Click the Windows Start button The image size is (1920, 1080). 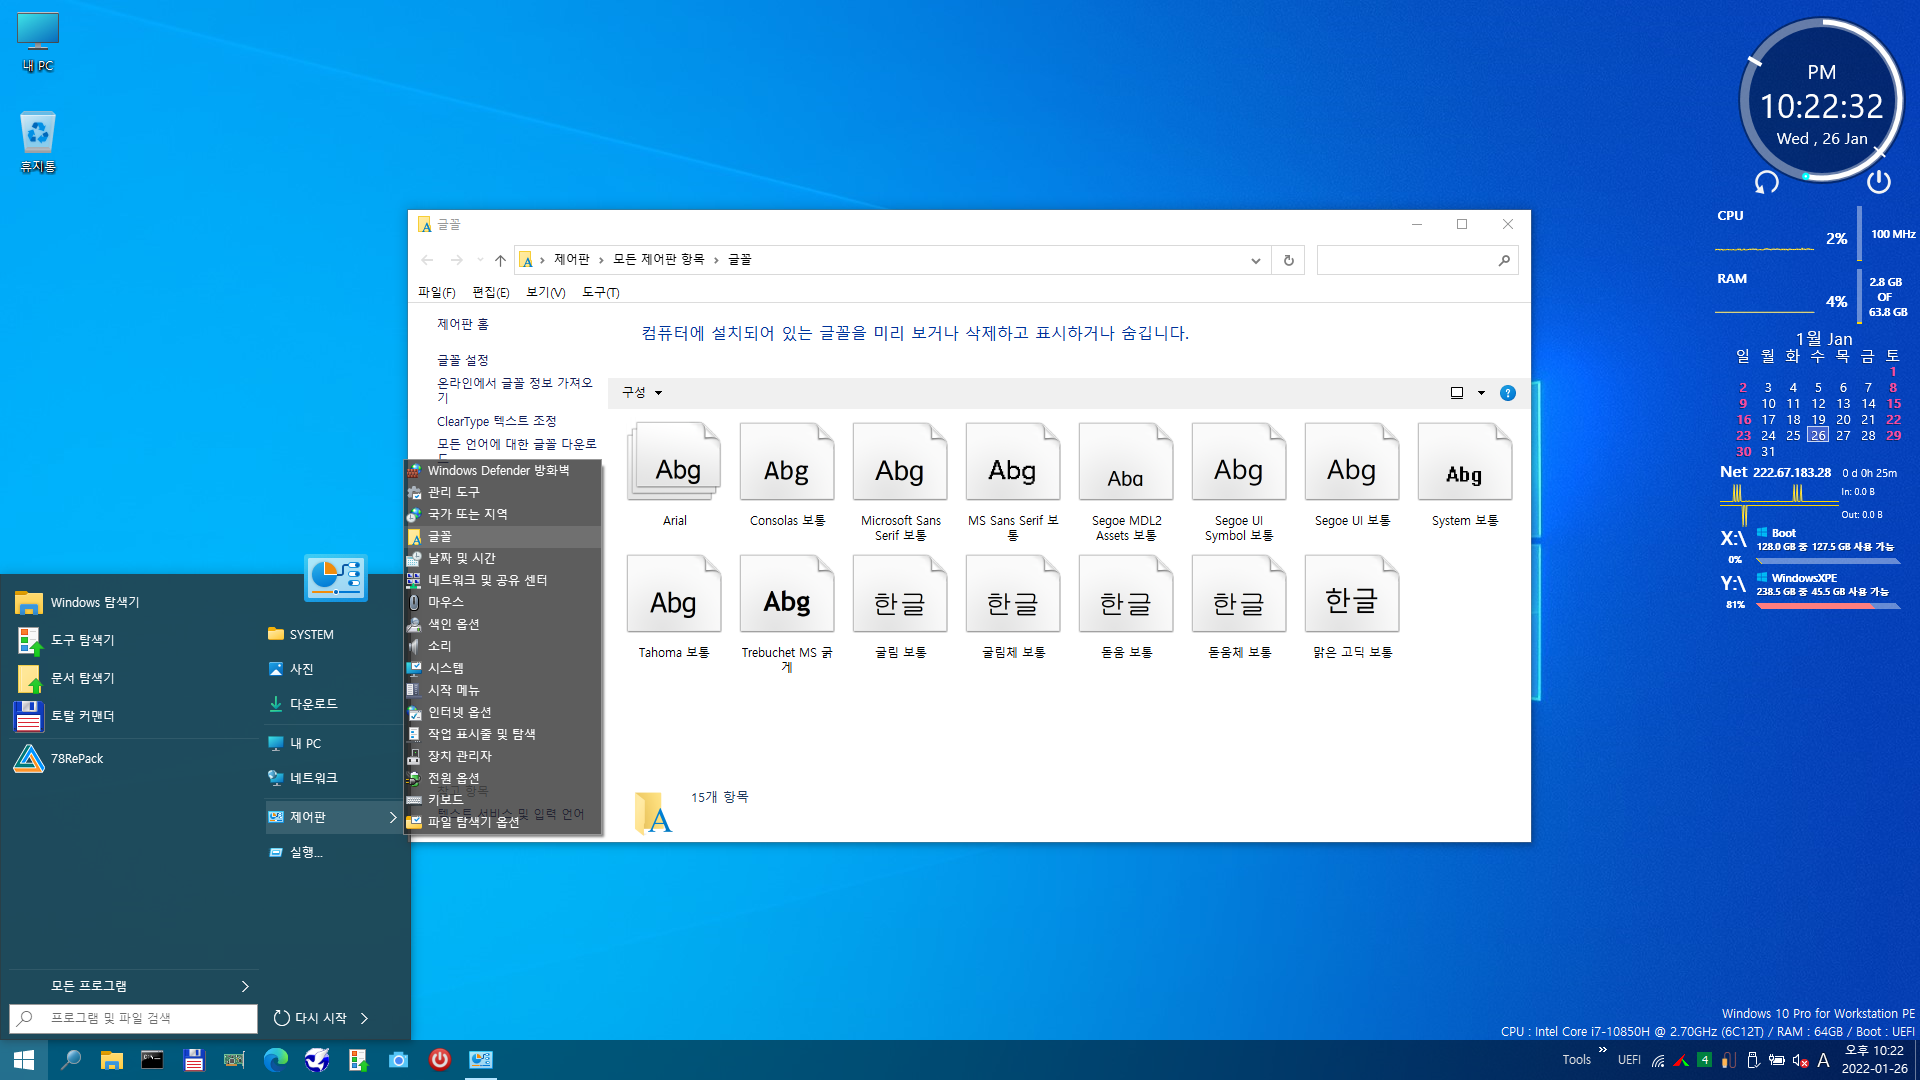(x=24, y=1060)
